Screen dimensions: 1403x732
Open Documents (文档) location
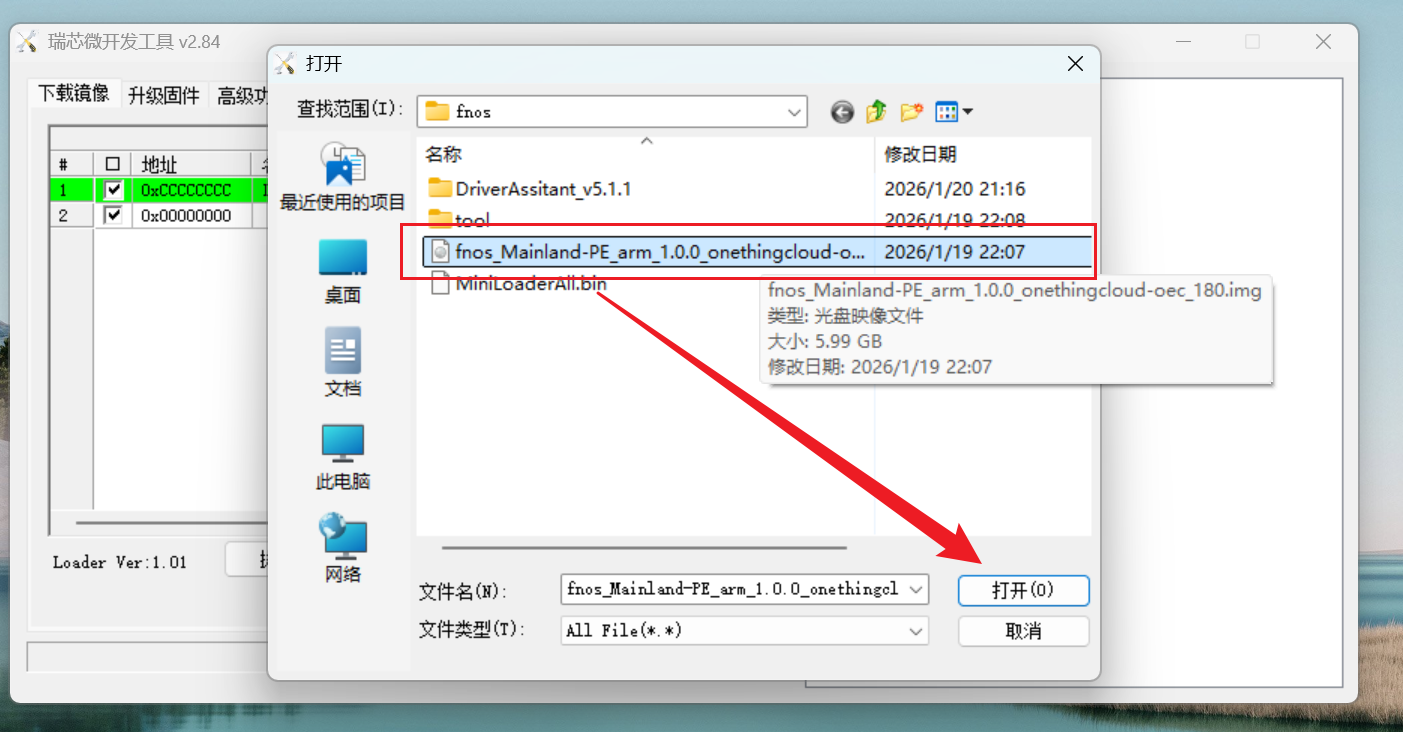click(343, 364)
